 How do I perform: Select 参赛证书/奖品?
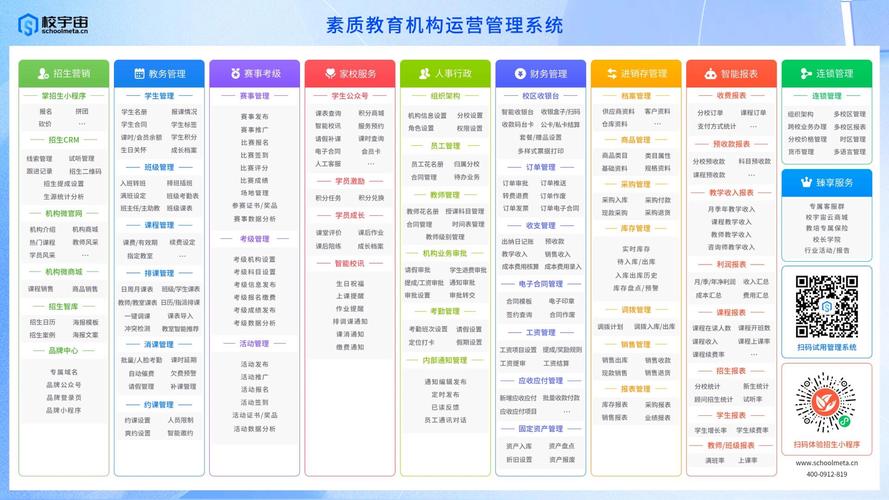click(x=255, y=206)
